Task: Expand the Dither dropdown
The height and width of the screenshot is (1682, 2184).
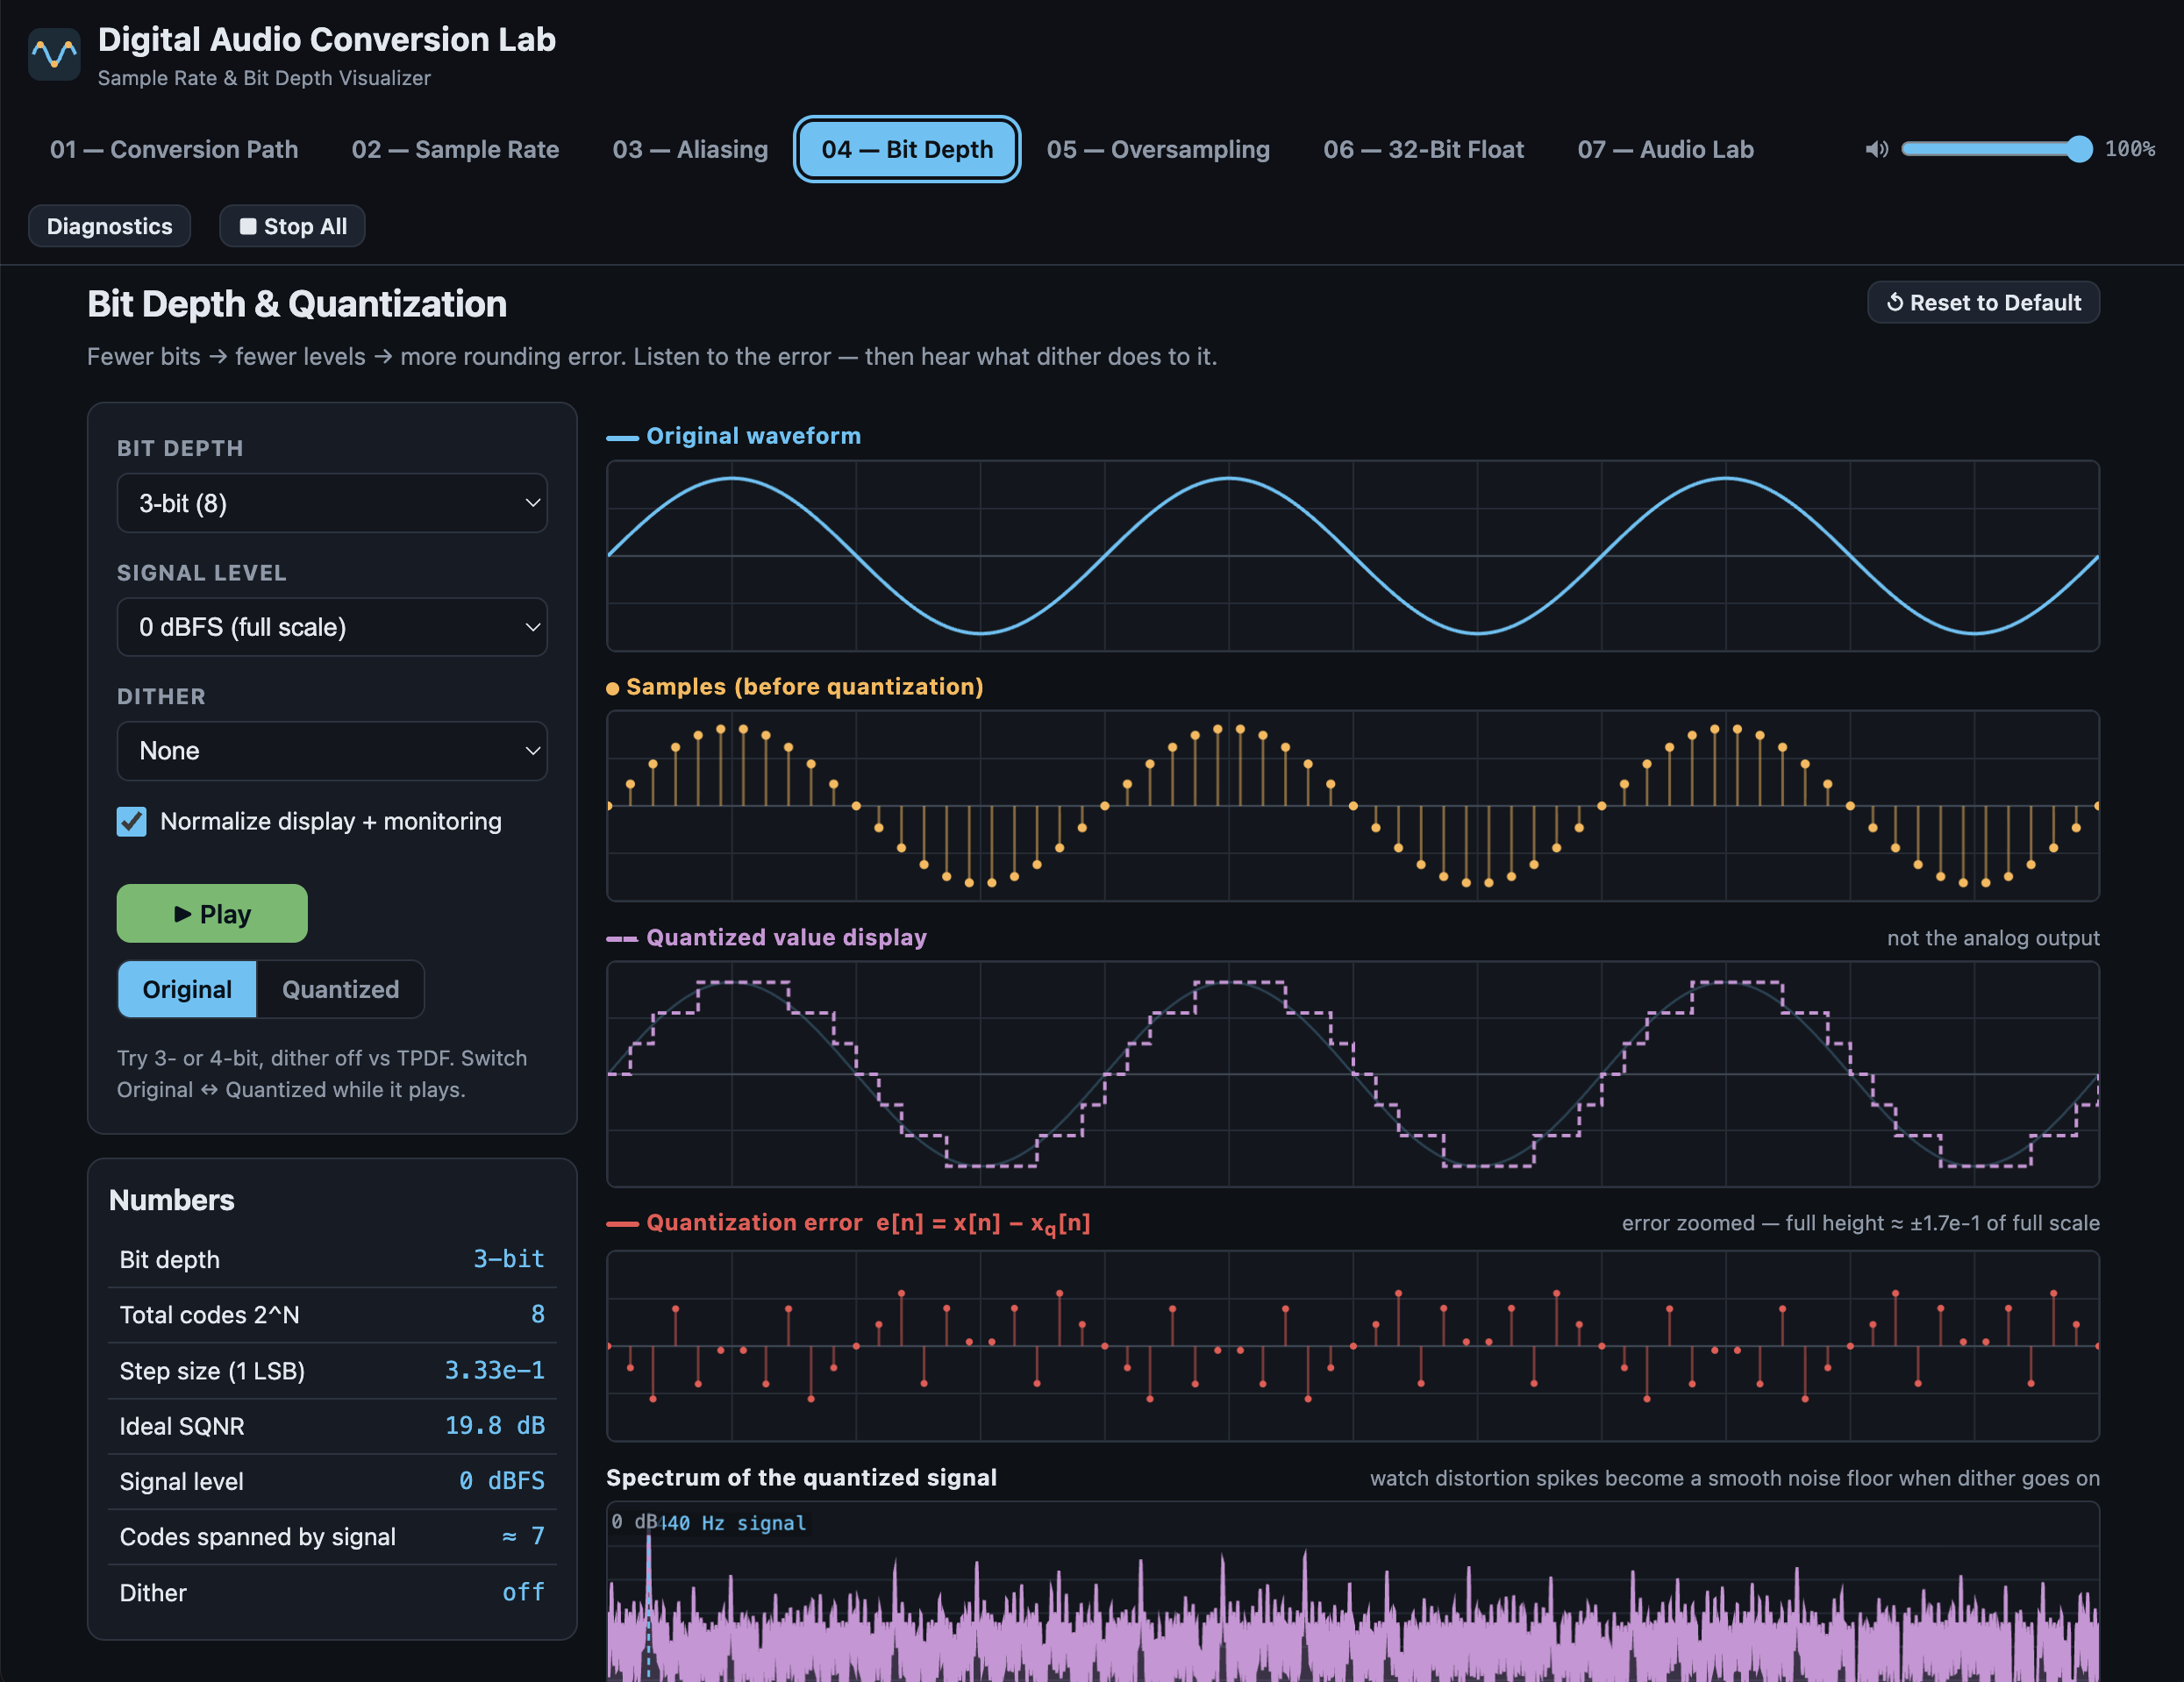Action: [332, 751]
